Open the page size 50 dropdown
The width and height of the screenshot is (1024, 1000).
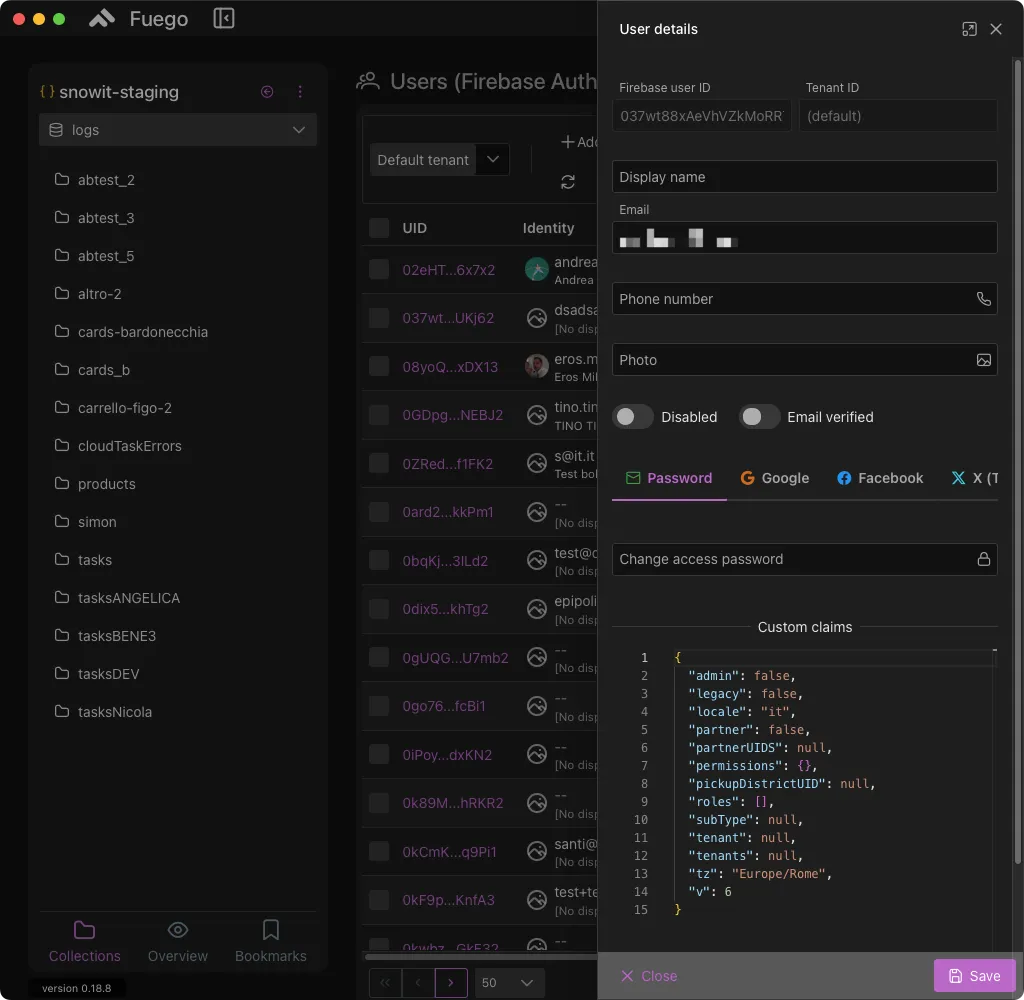tap(509, 983)
